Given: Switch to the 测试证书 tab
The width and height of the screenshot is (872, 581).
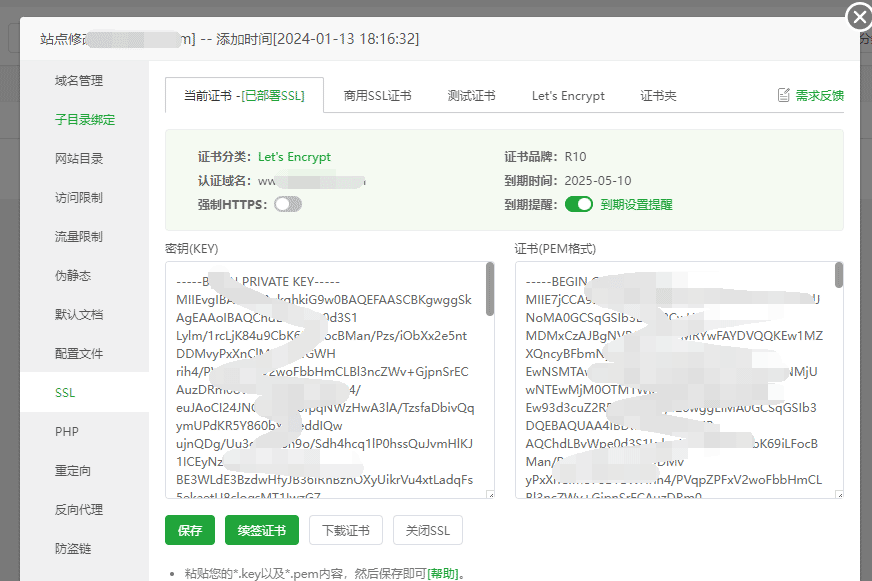Looking at the screenshot, I should pos(471,96).
